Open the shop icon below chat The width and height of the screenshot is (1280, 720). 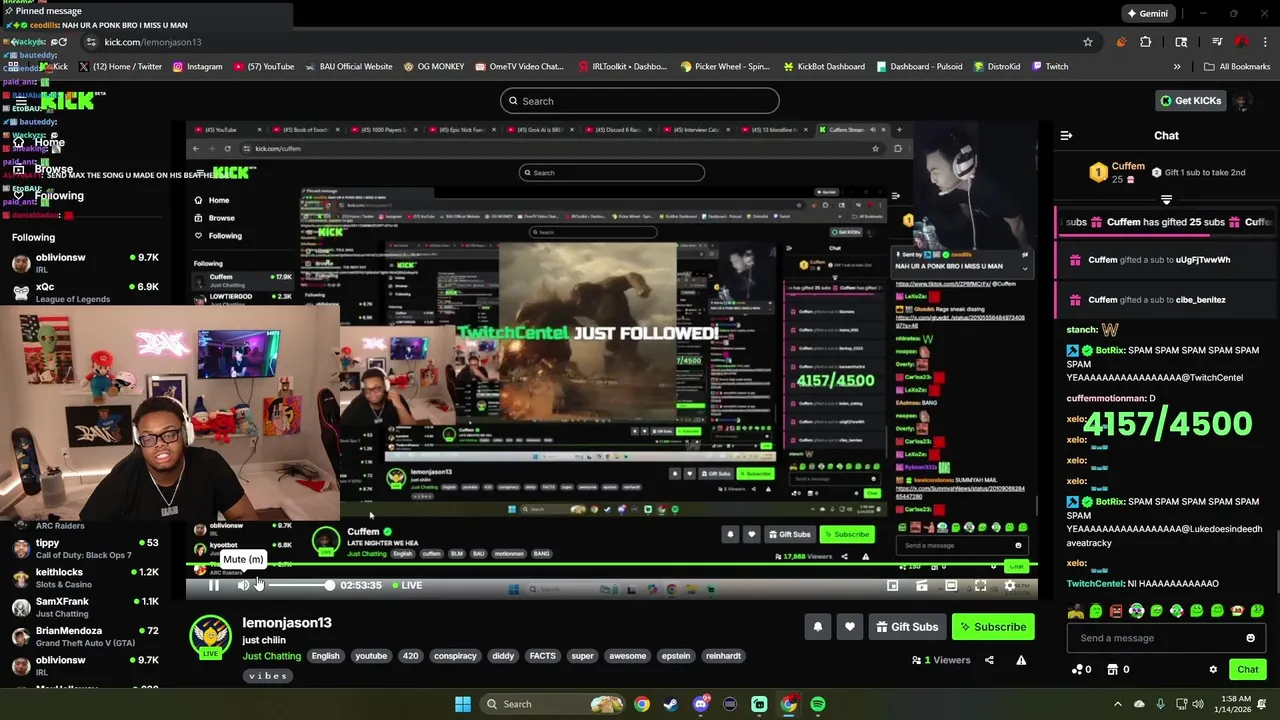click(x=1112, y=670)
